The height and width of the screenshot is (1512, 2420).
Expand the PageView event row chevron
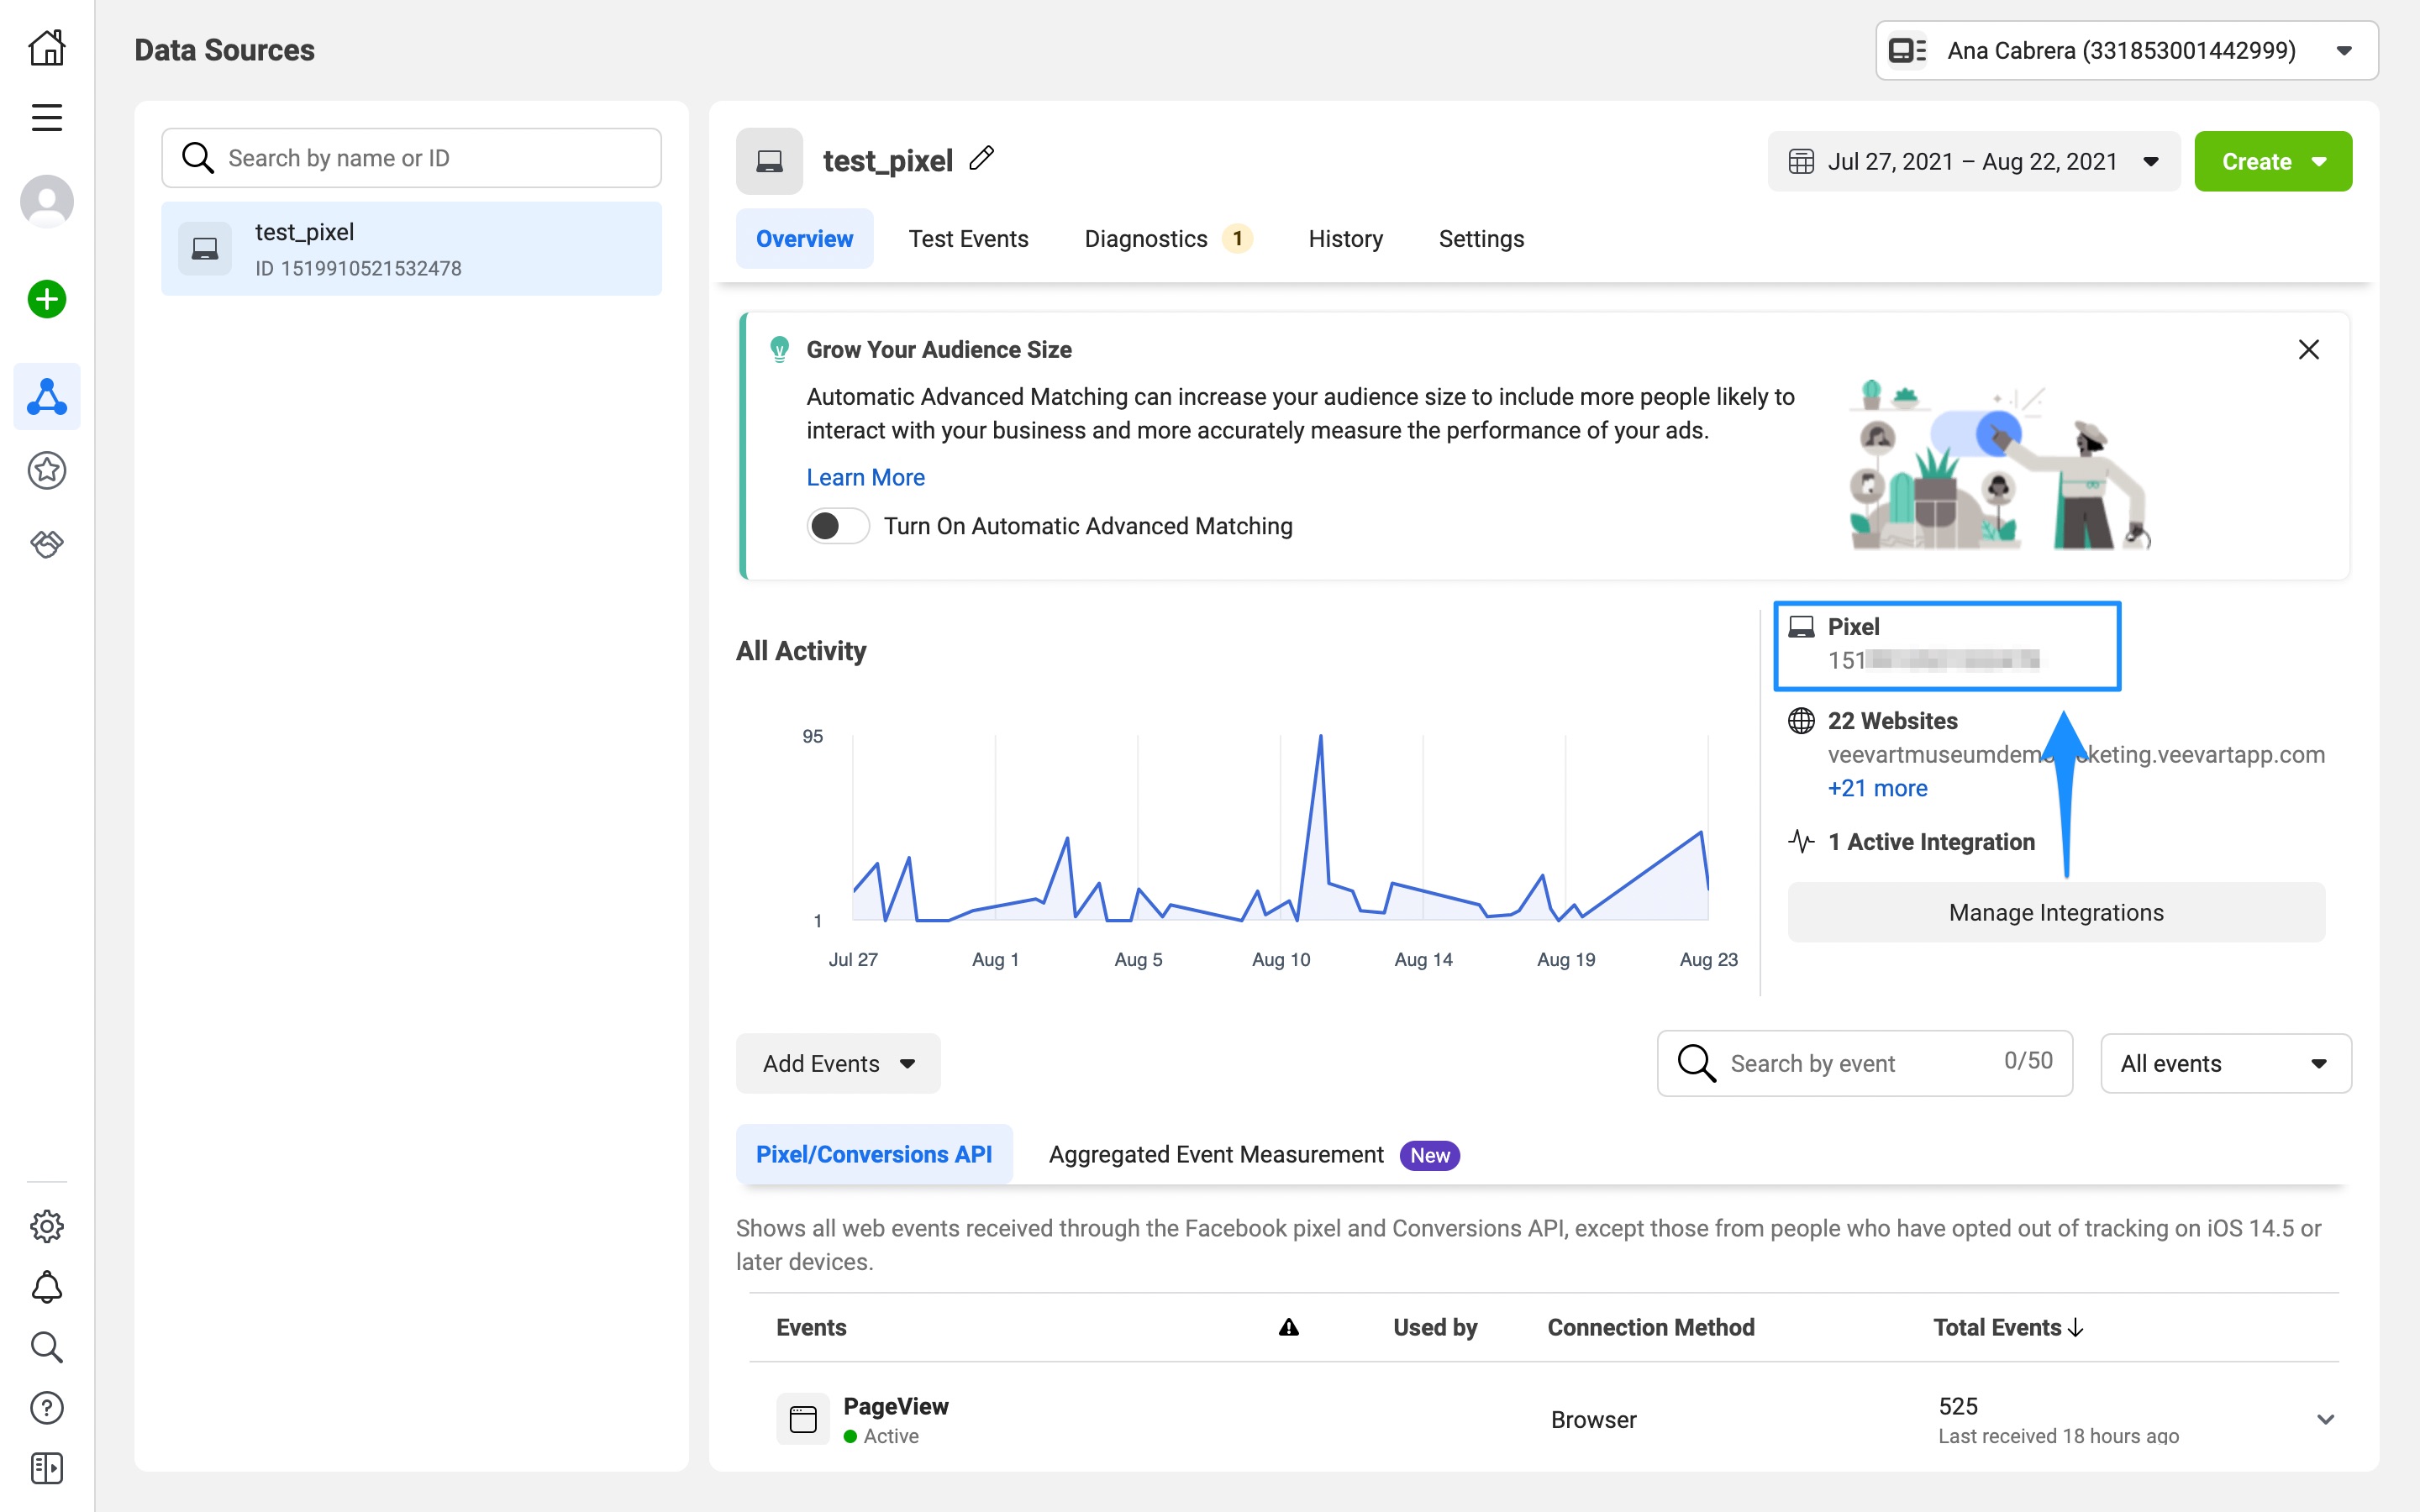(x=2325, y=1419)
